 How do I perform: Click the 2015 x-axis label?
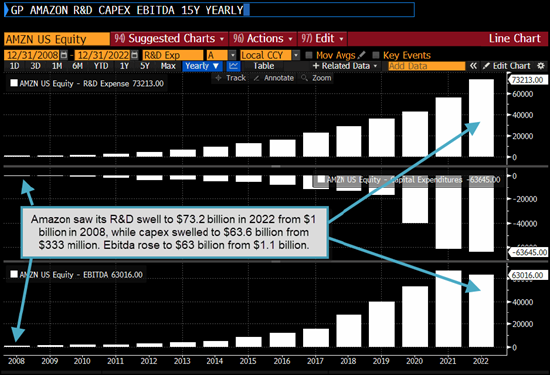click(x=248, y=361)
